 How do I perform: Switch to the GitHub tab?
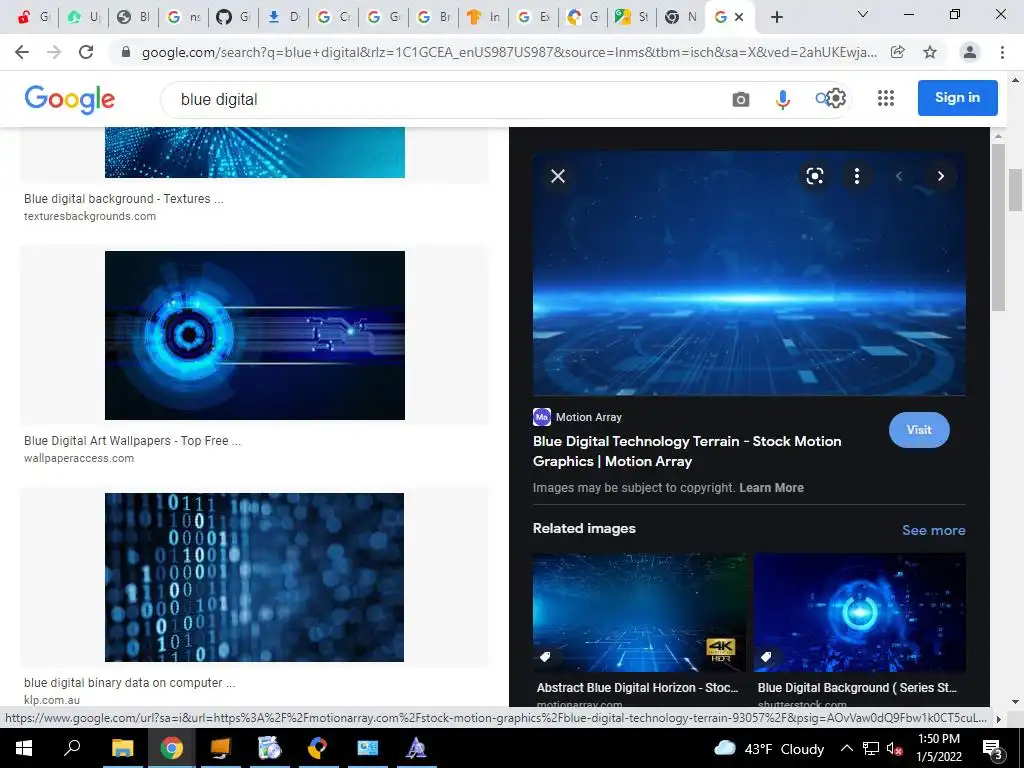click(x=234, y=17)
